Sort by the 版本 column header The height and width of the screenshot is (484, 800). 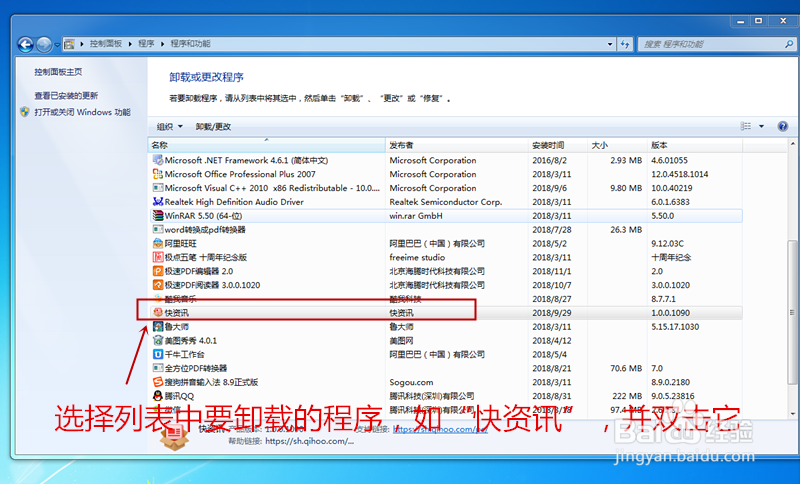(x=694, y=145)
